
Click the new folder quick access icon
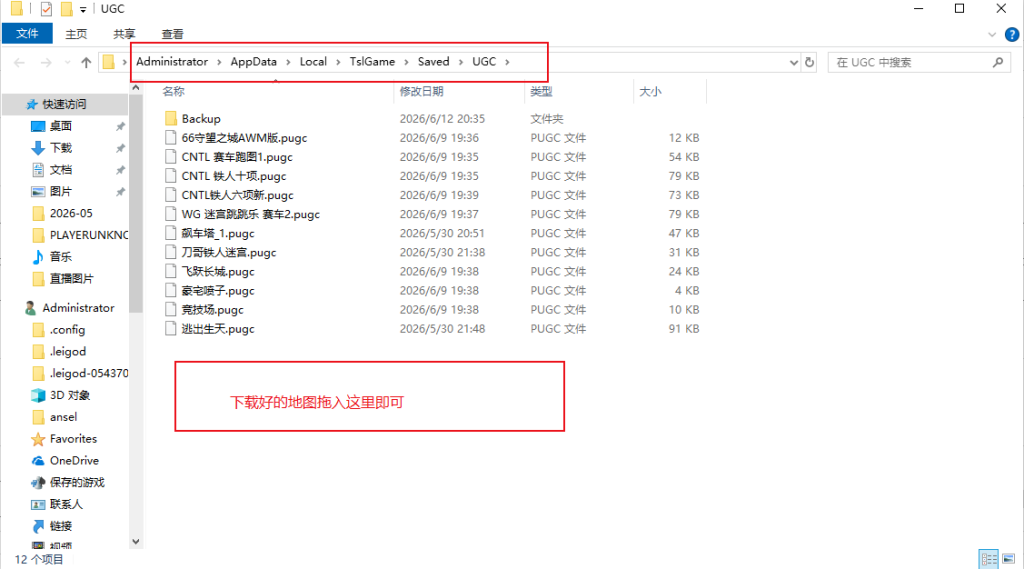coord(66,9)
